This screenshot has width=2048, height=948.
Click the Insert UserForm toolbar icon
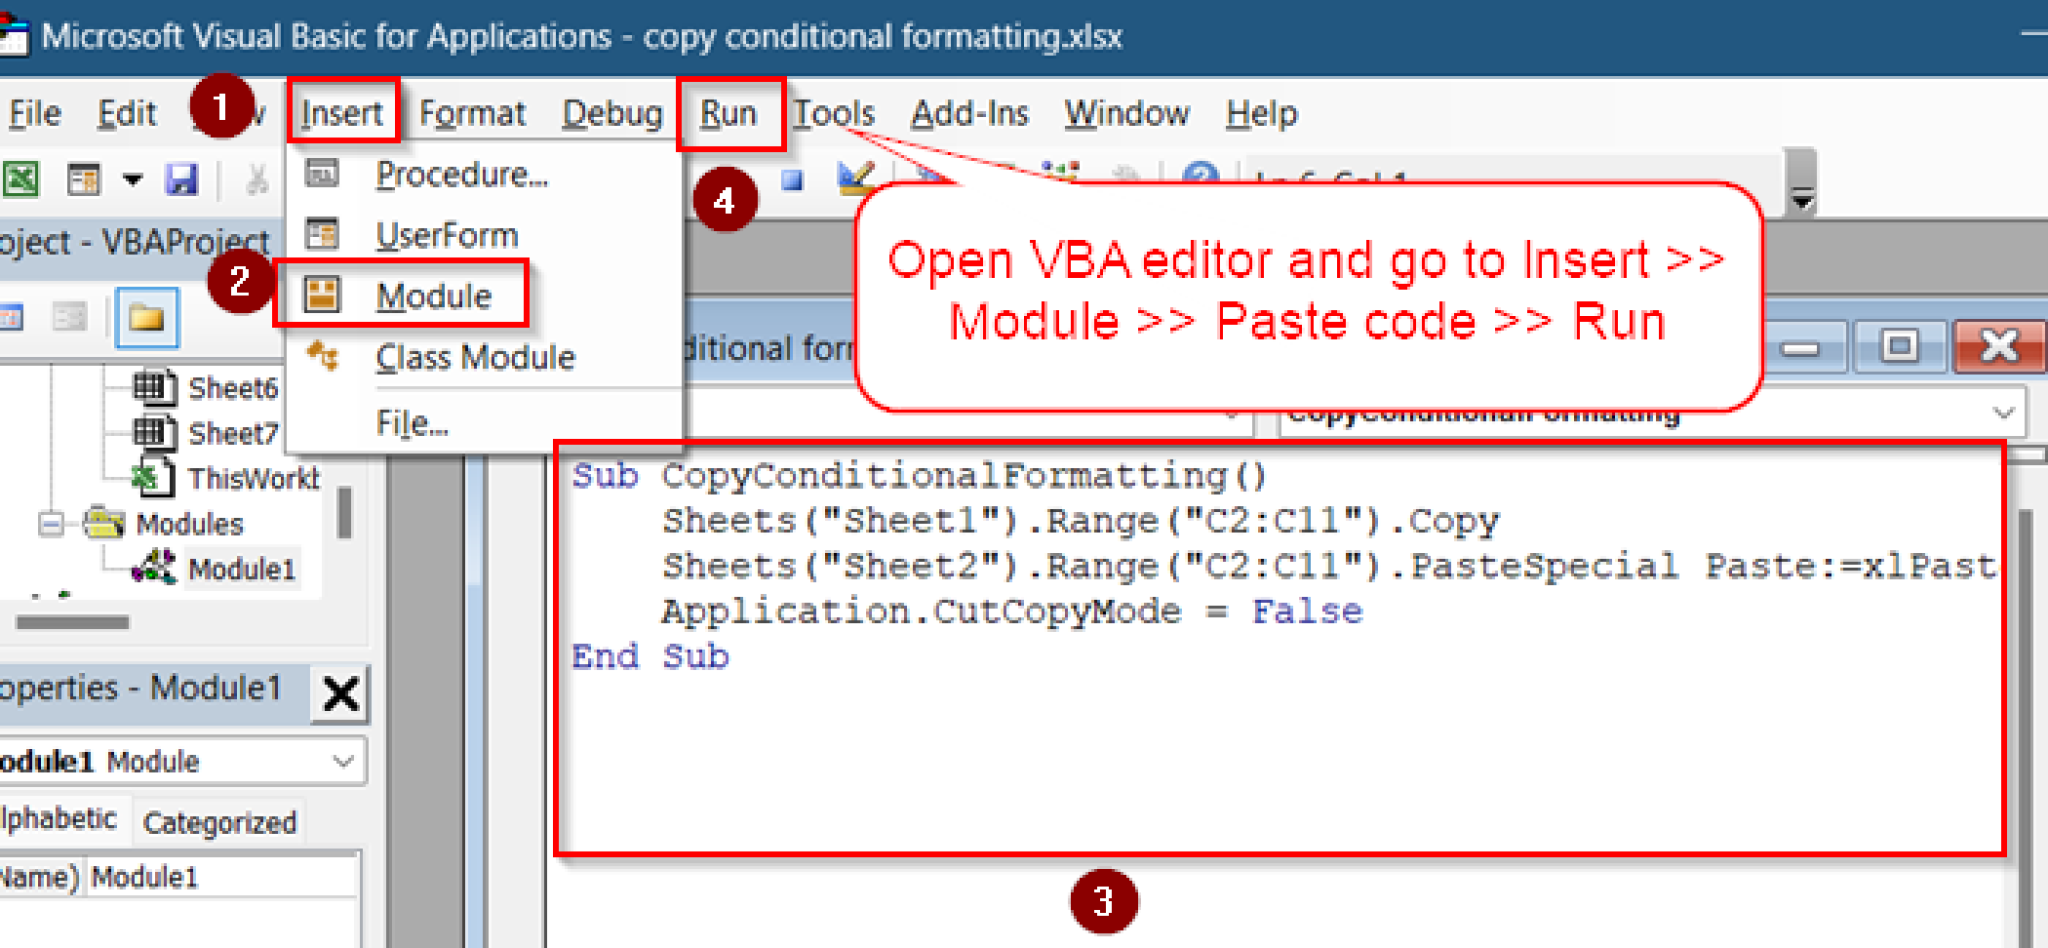pyautogui.click(x=84, y=180)
